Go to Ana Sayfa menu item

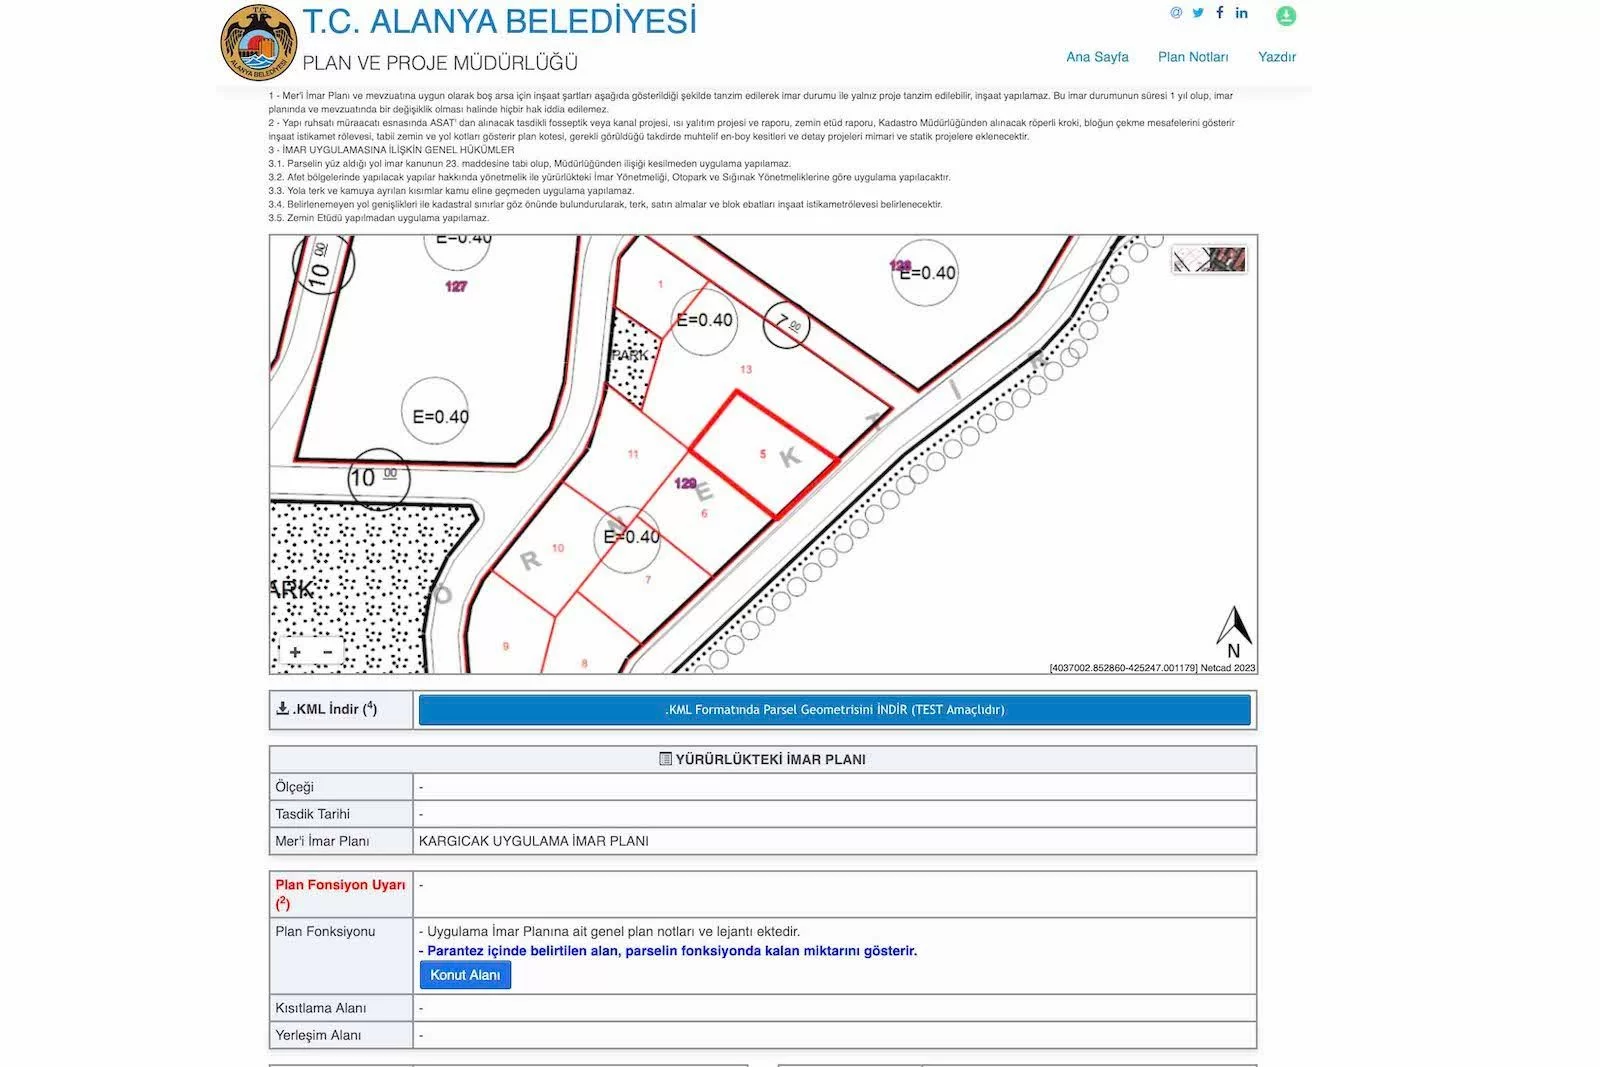1097,57
